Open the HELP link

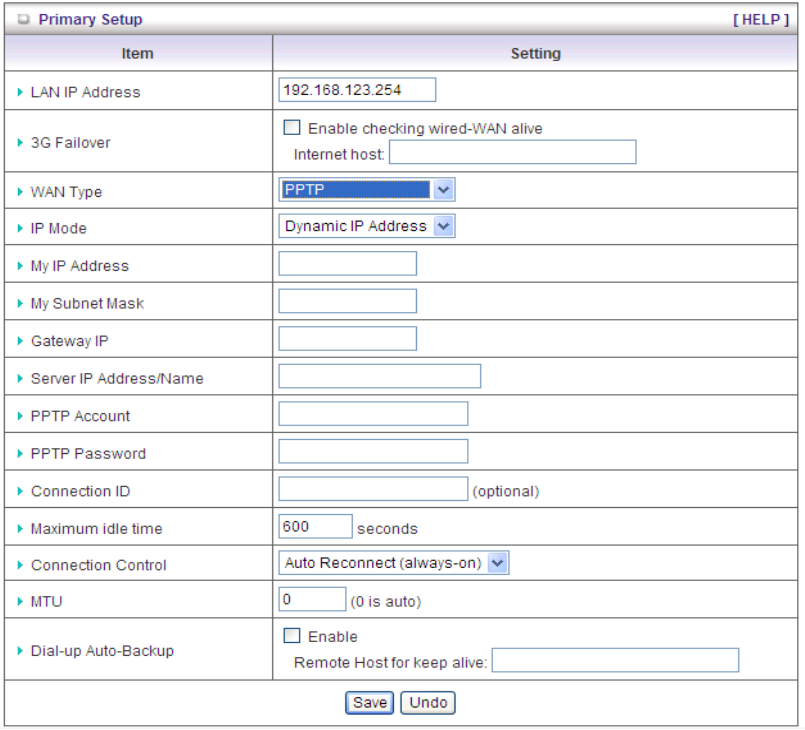pyautogui.click(x=761, y=20)
